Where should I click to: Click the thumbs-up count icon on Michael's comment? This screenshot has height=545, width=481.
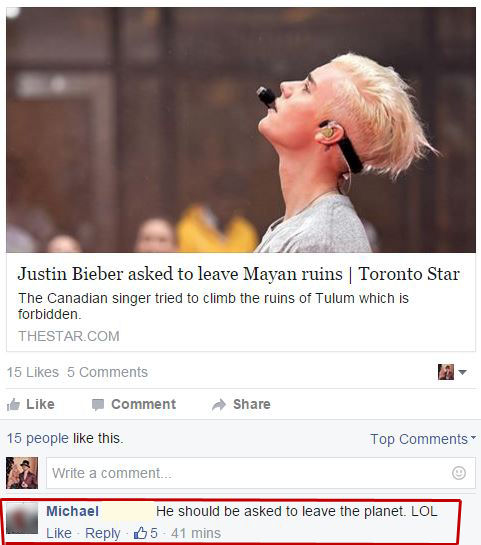click(140, 533)
